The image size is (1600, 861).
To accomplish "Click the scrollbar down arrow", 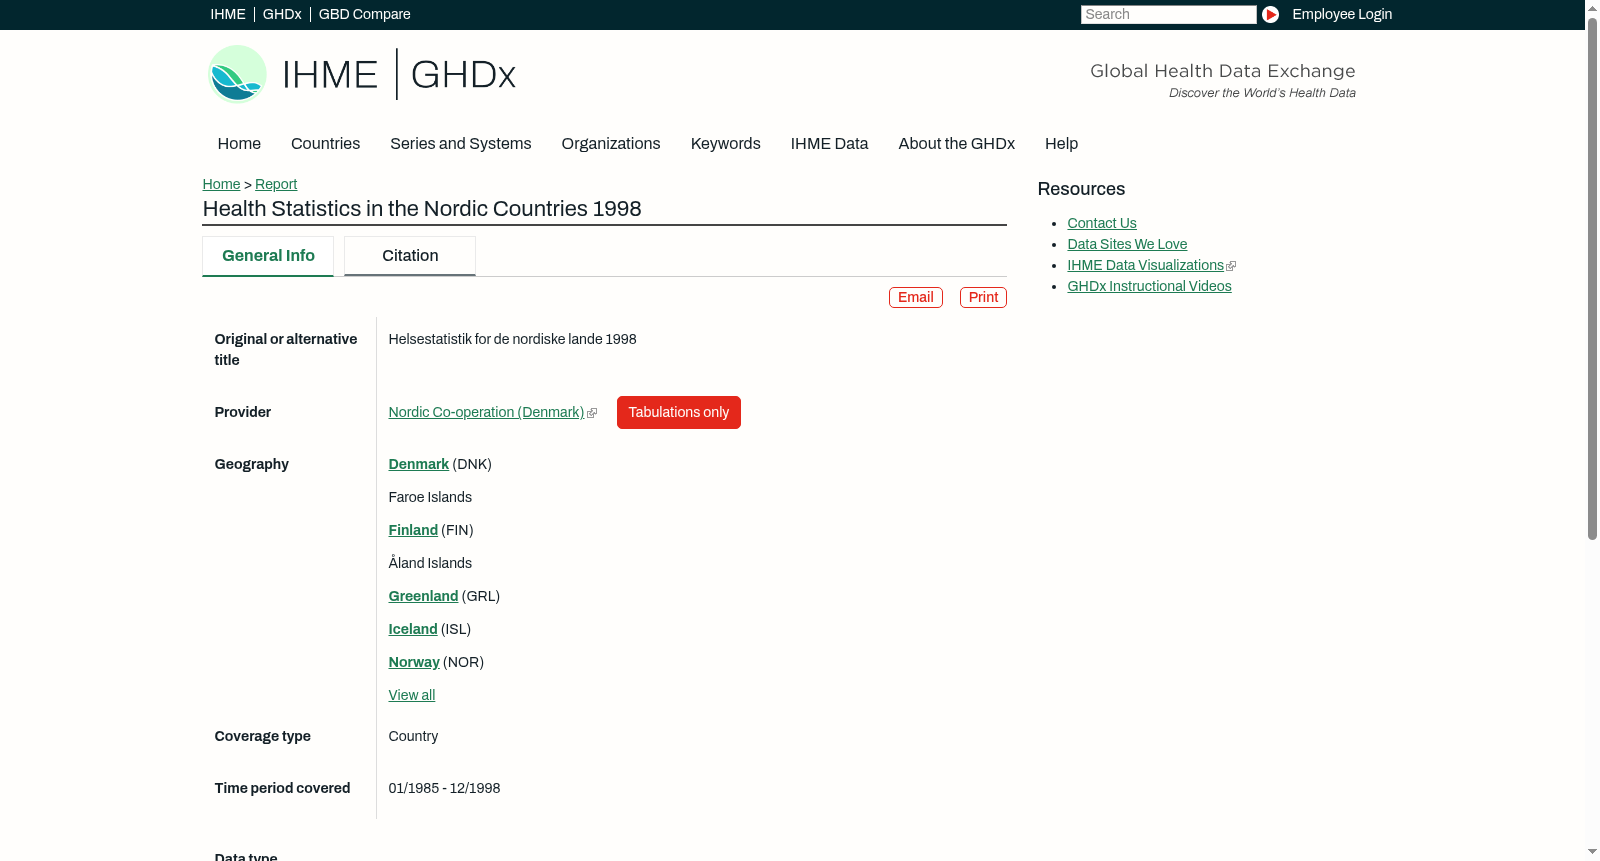I will pos(1592,853).
